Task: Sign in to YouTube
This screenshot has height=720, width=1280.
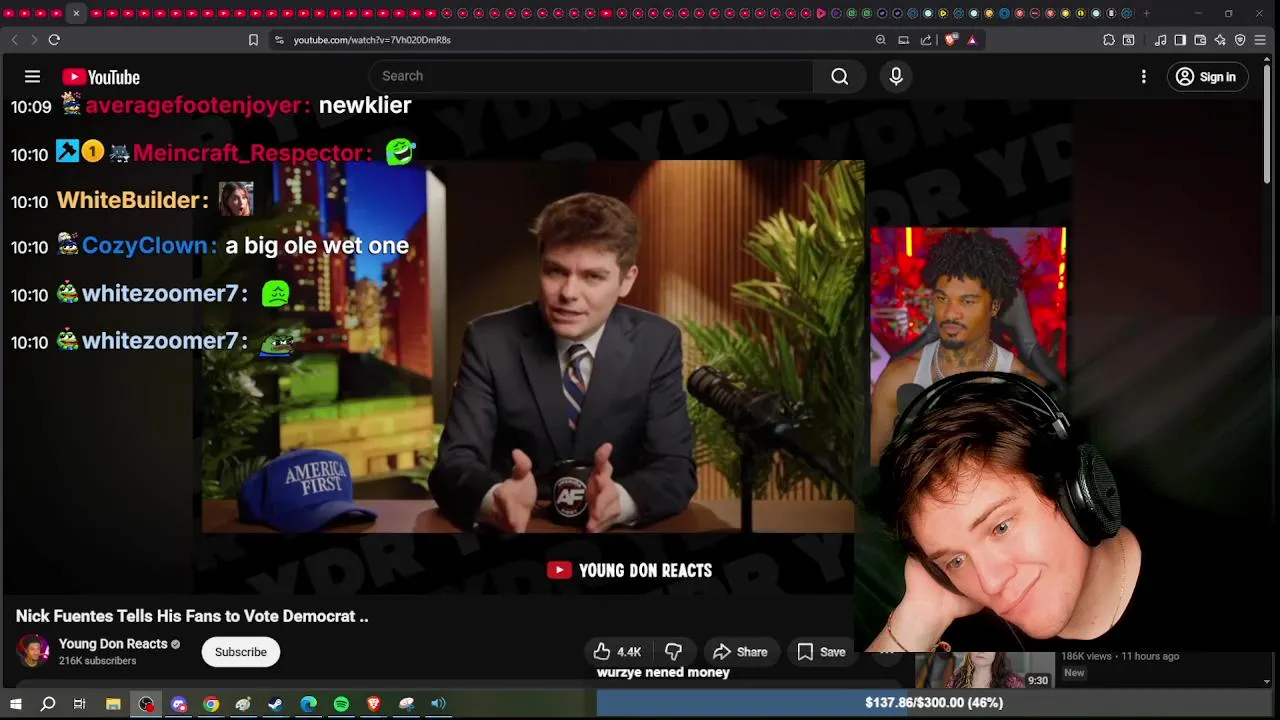Action: [x=1207, y=77]
